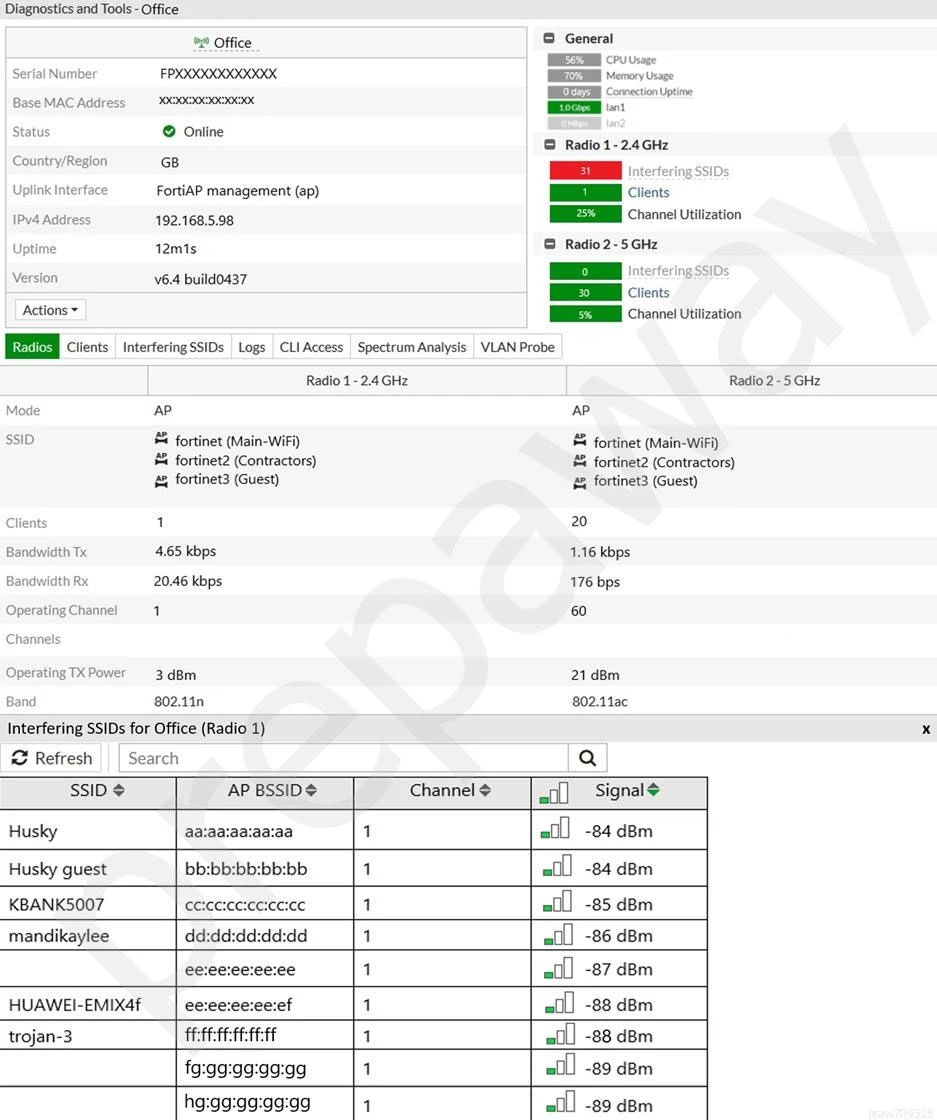
Task: Collapse the General section
Action: pyautogui.click(x=549, y=39)
